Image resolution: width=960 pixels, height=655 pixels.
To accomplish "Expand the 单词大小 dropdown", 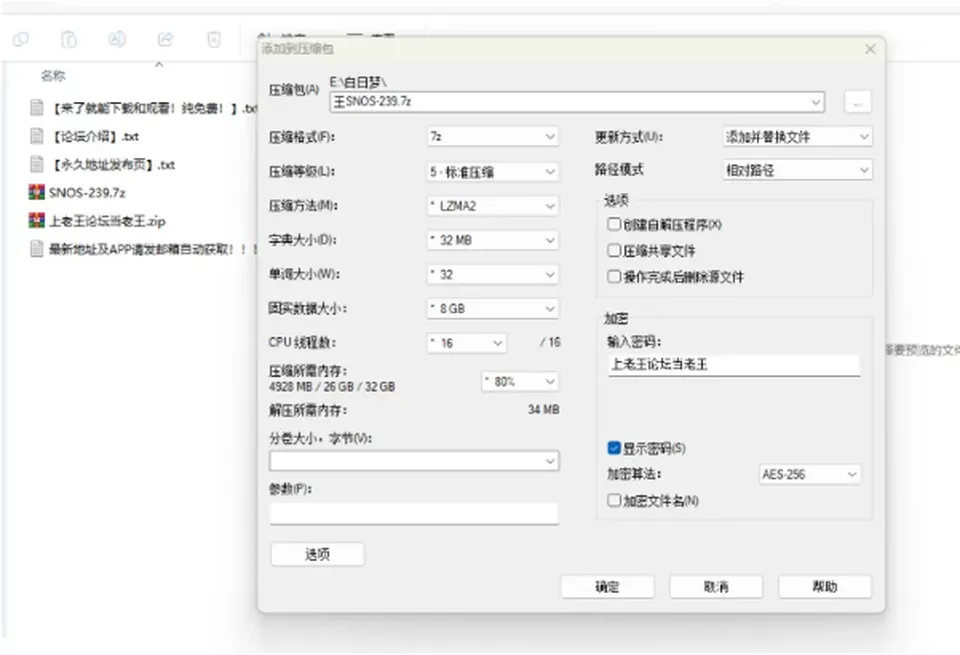I will coord(492,274).
